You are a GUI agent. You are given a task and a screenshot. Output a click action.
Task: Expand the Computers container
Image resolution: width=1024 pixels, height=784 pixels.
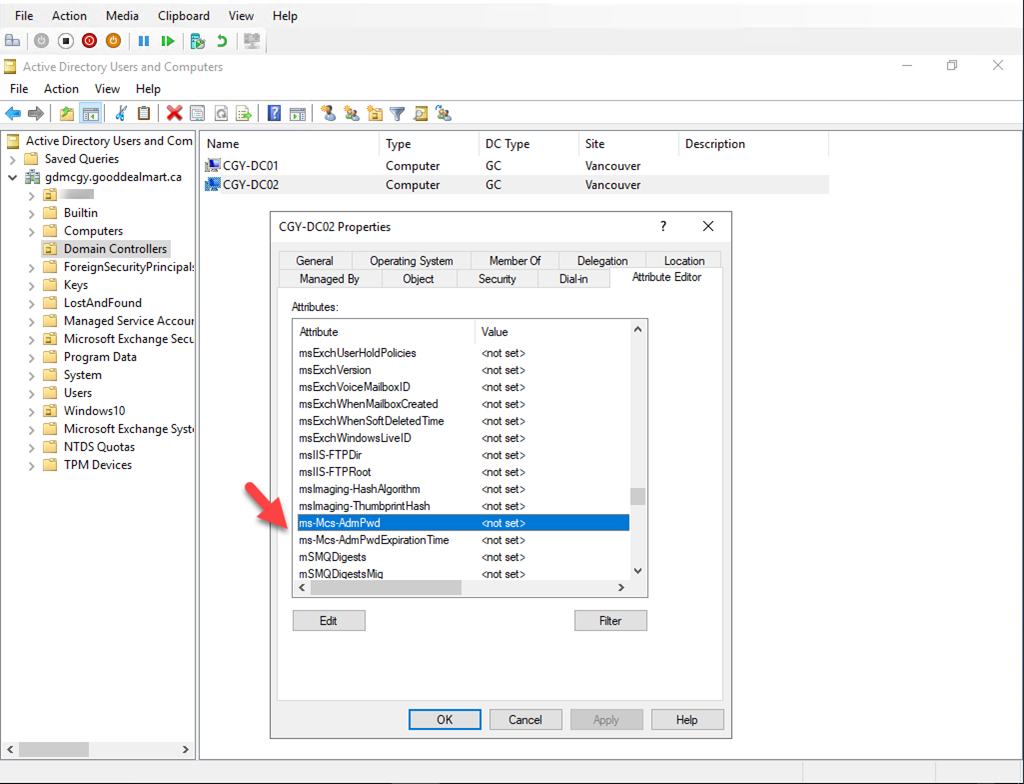31,231
